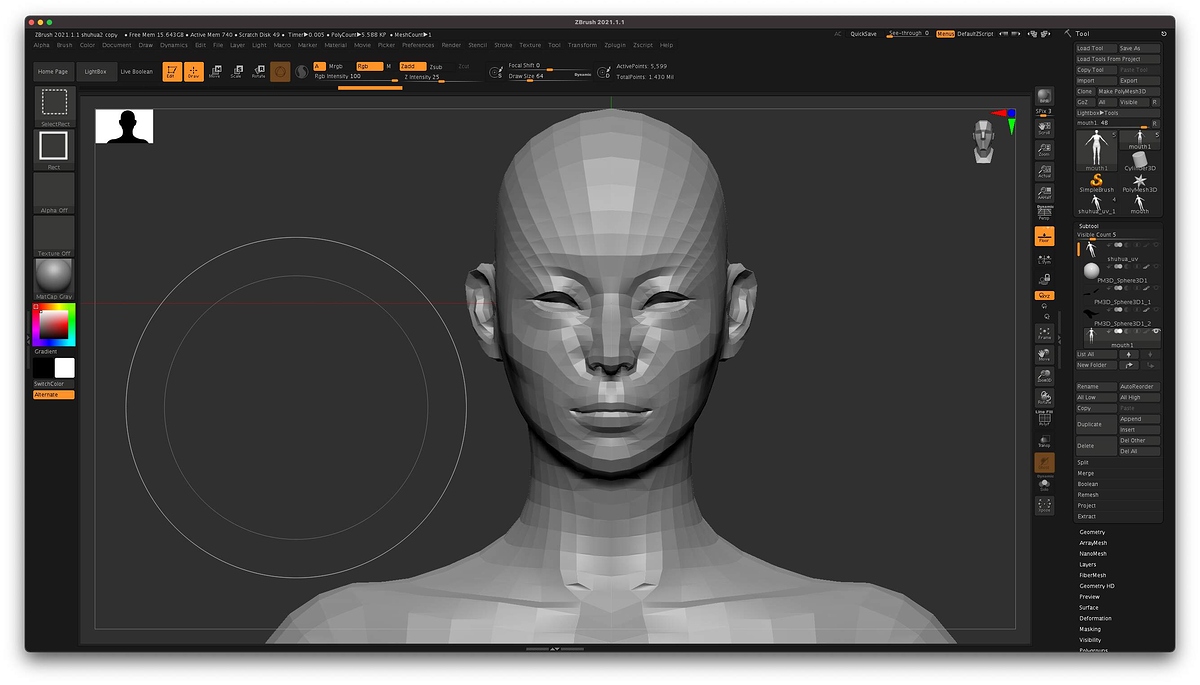Screen dimensions: 1200x685
Task: Enable the Zadd mode
Action: (411, 66)
